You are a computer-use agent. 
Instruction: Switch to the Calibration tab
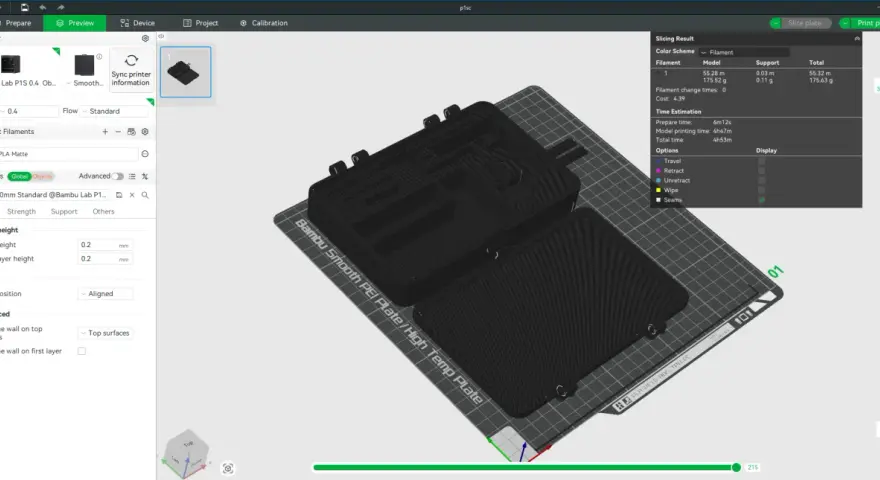pyautogui.click(x=264, y=23)
